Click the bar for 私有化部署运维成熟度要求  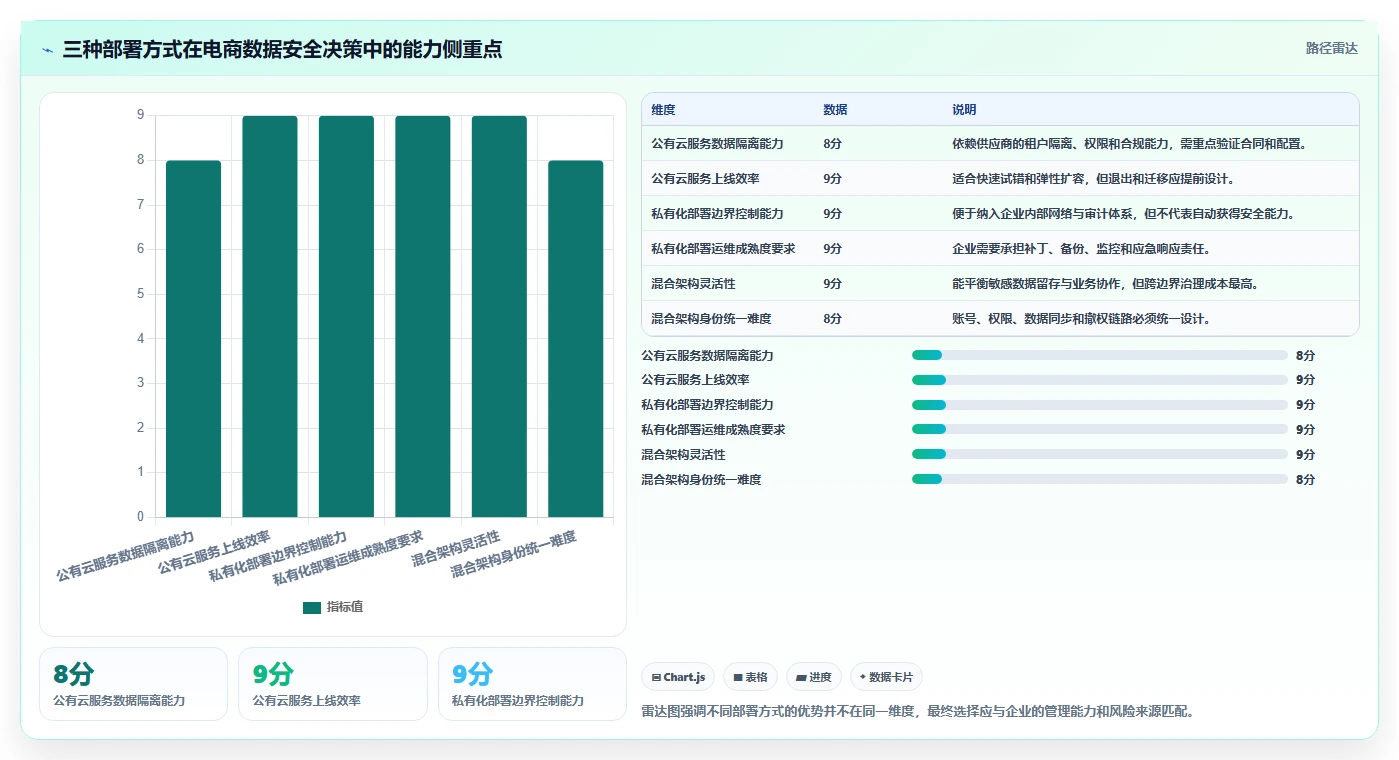[423, 316]
